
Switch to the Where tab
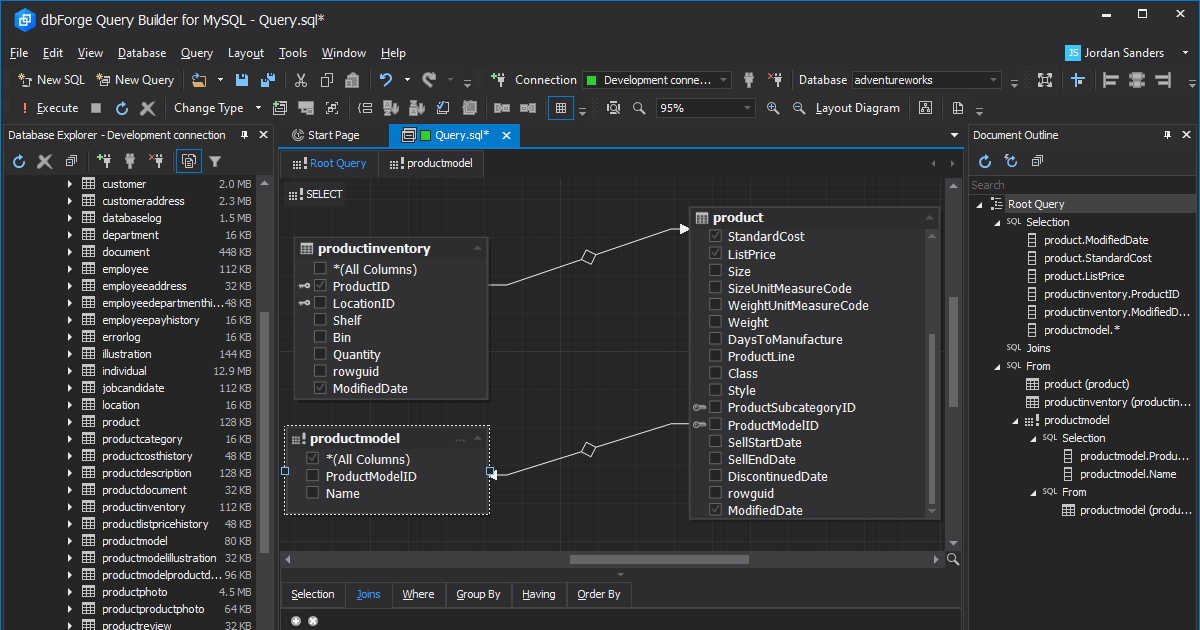[x=418, y=594]
